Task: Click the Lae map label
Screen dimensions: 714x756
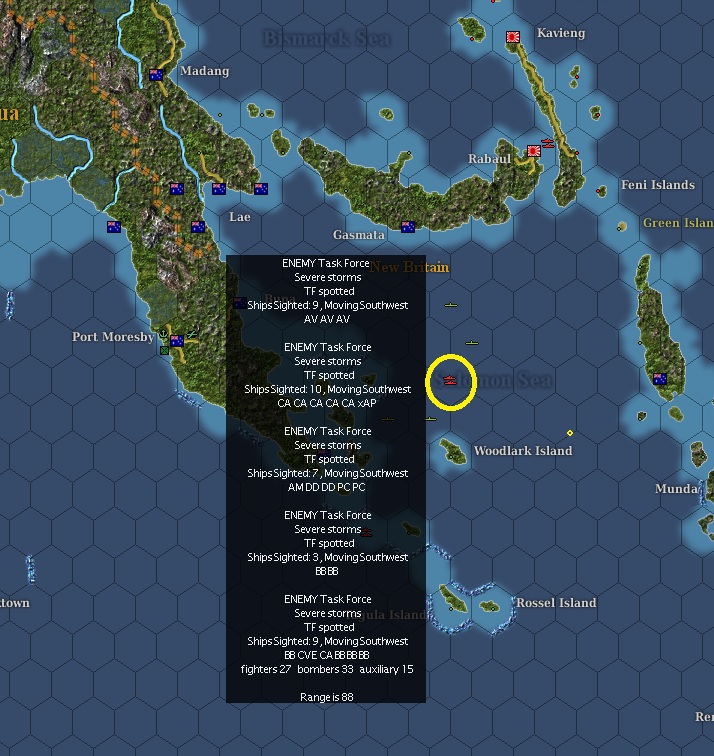Action: coord(240,216)
